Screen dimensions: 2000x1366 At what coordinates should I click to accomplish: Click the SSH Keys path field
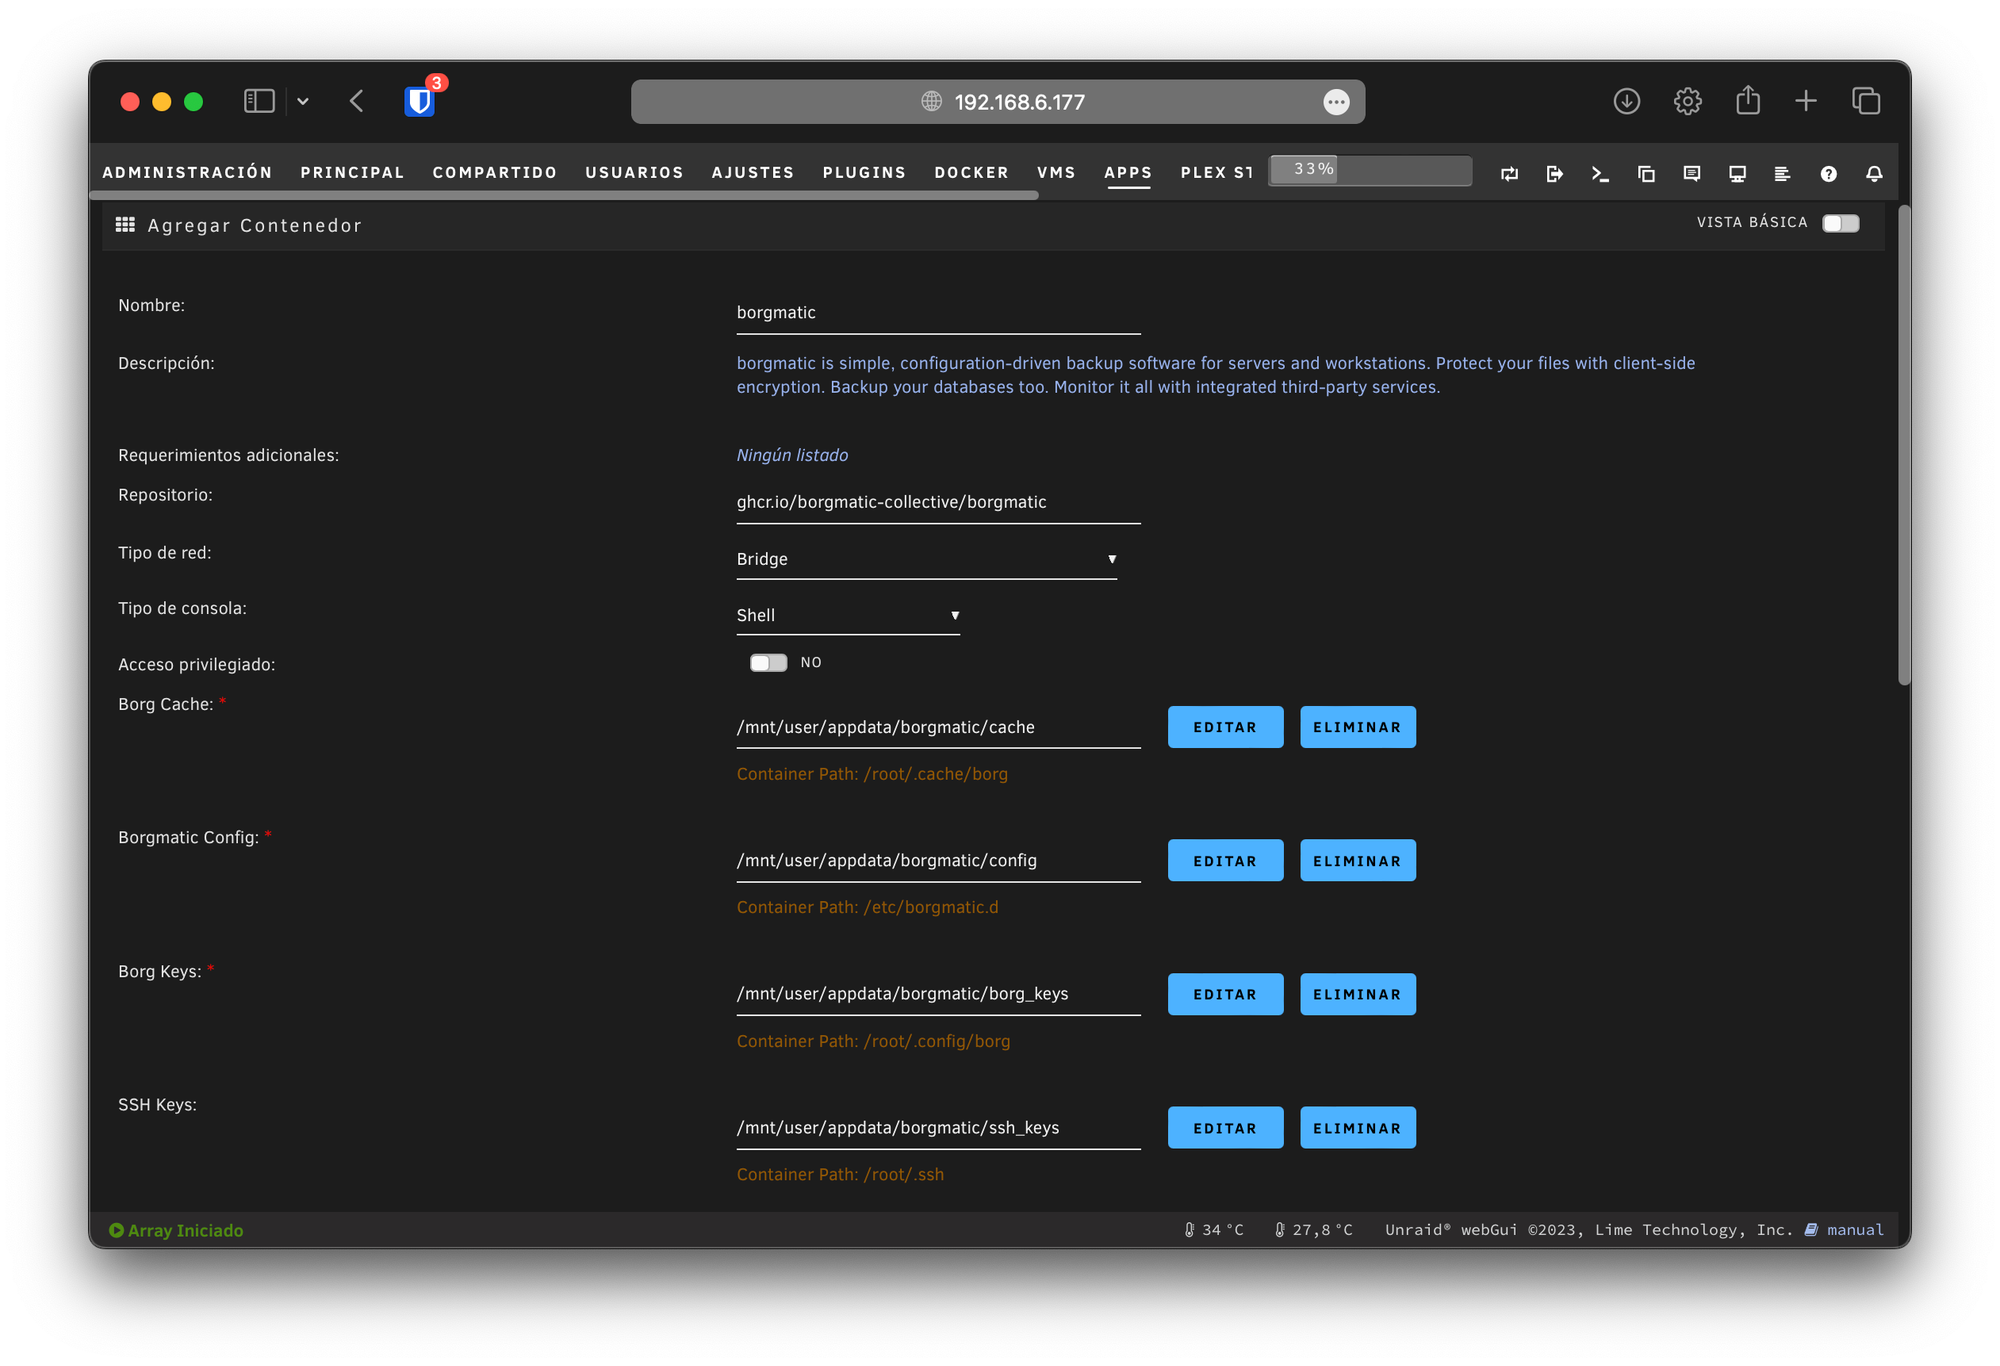938,1128
